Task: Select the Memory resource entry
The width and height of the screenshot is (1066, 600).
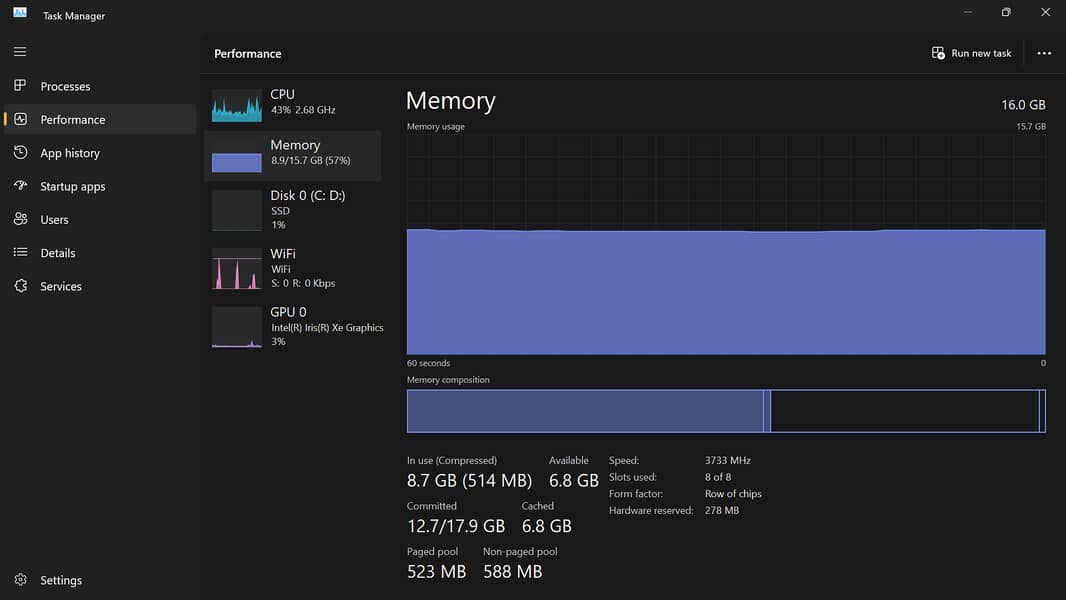Action: (292, 156)
